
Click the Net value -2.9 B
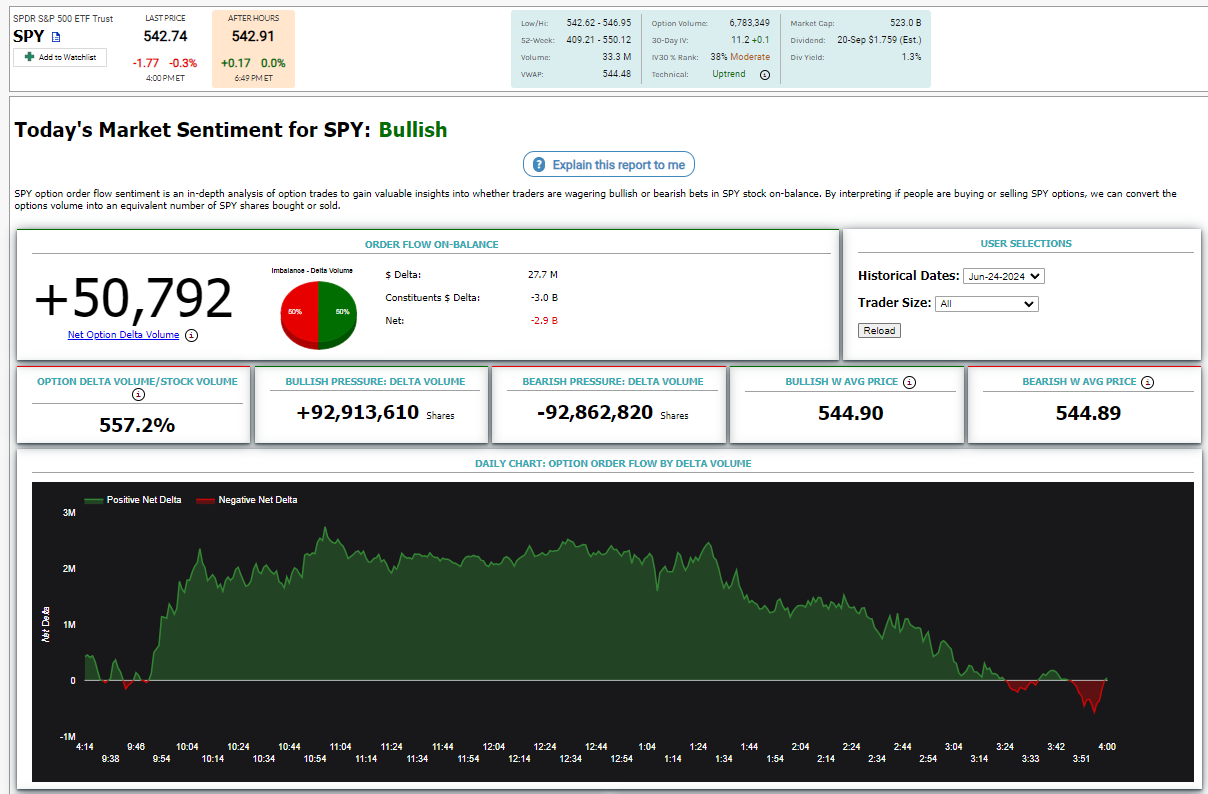coord(544,320)
